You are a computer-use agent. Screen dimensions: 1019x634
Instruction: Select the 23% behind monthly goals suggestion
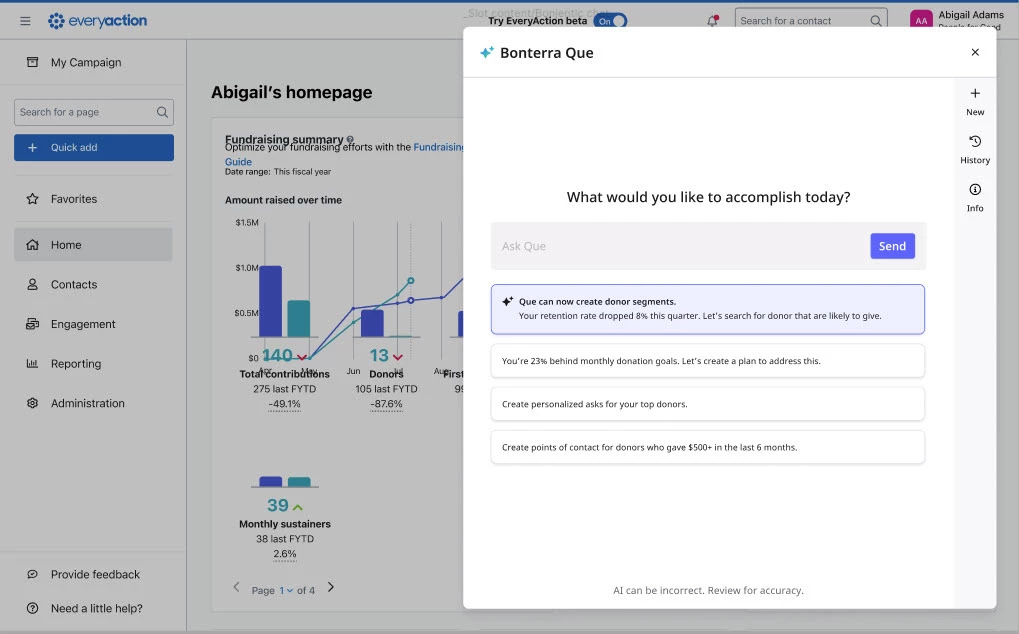pos(708,361)
